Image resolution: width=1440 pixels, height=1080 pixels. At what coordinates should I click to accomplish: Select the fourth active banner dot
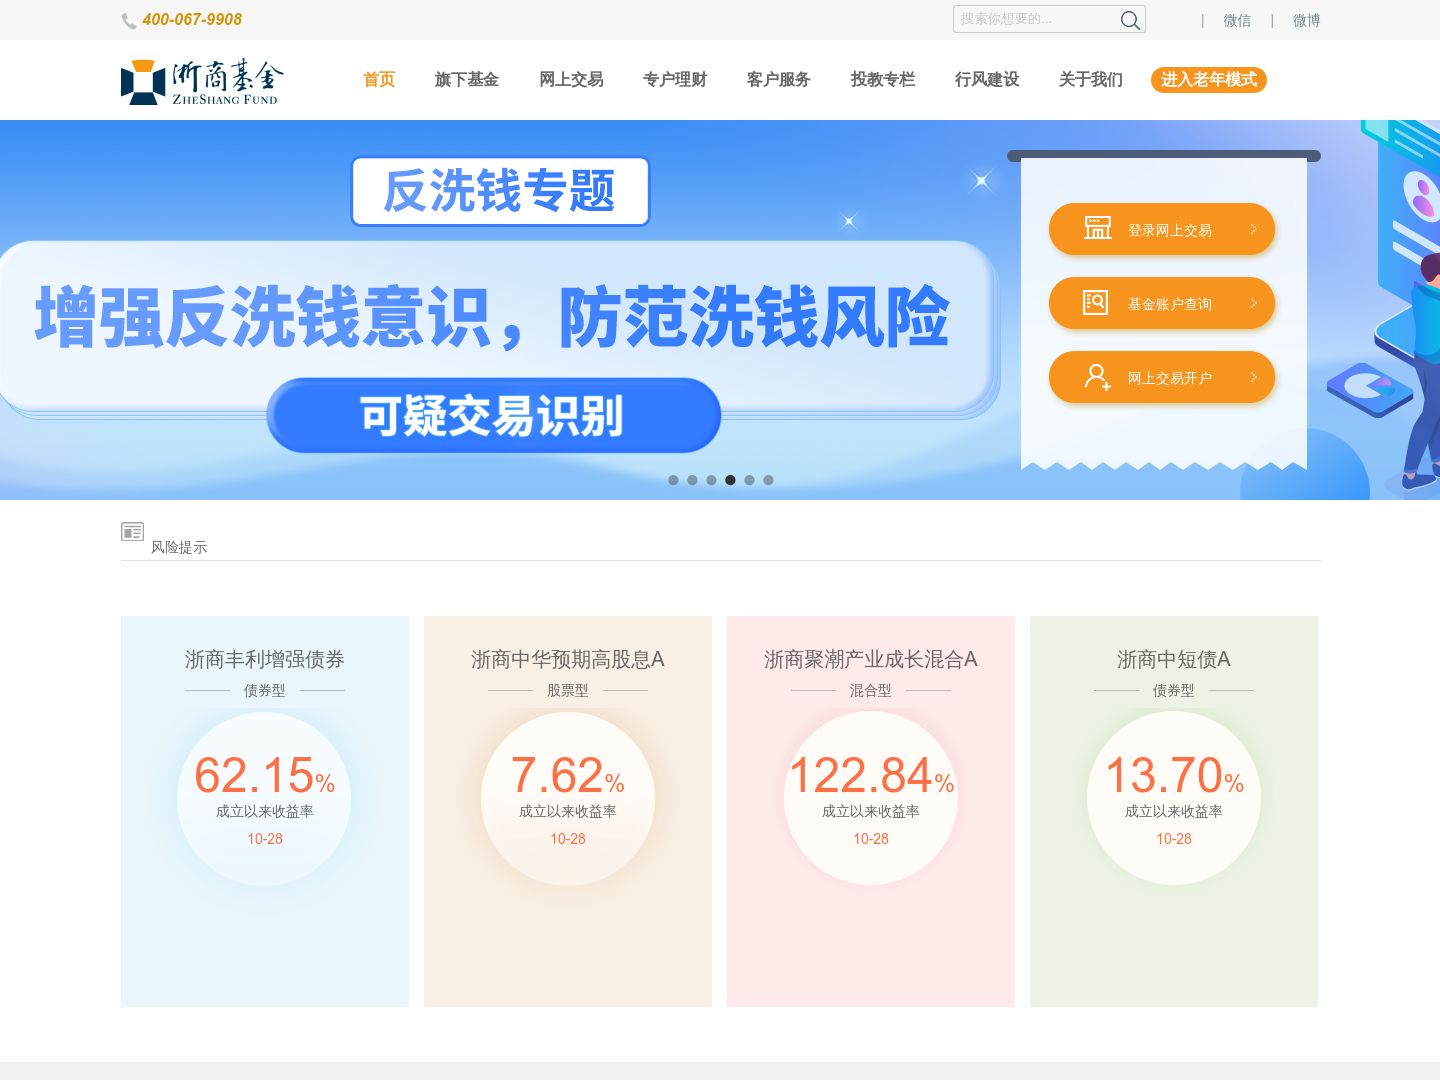(x=730, y=480)
